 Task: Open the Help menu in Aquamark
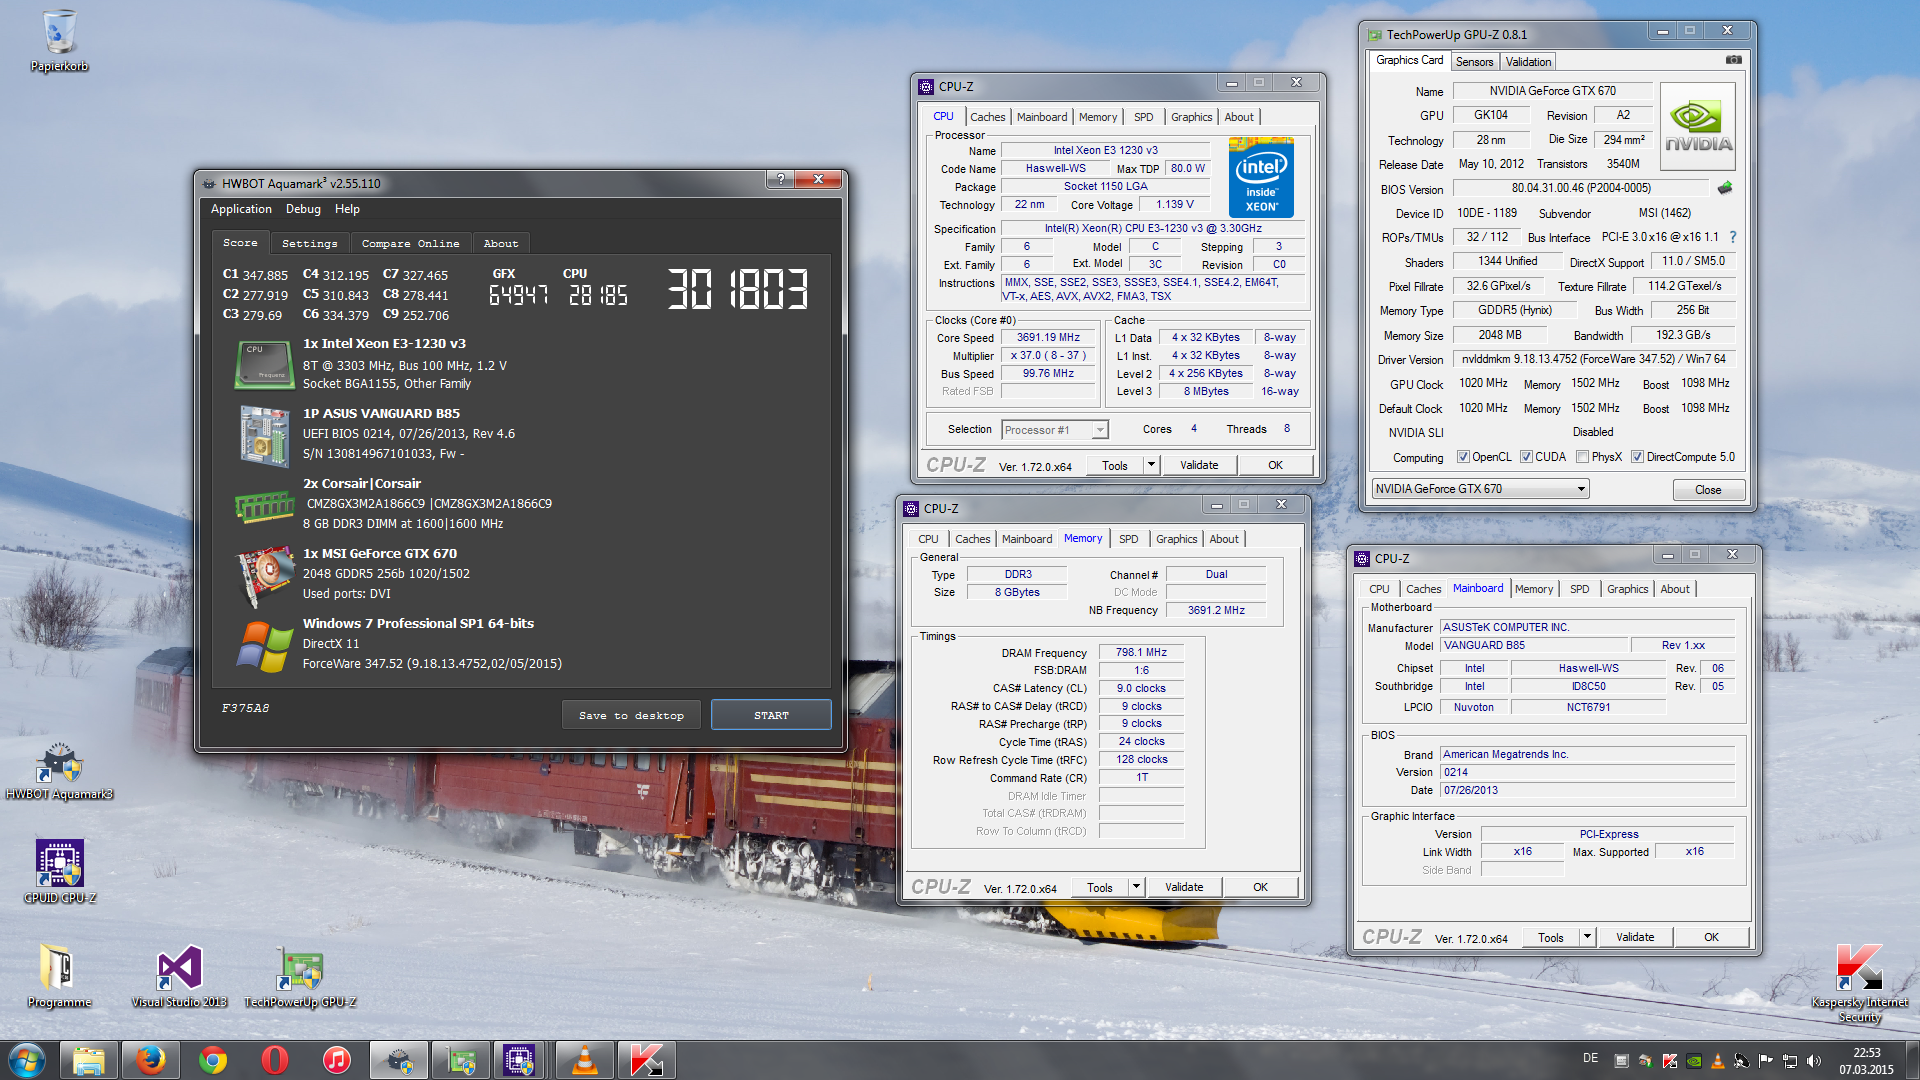pos(347,209)
